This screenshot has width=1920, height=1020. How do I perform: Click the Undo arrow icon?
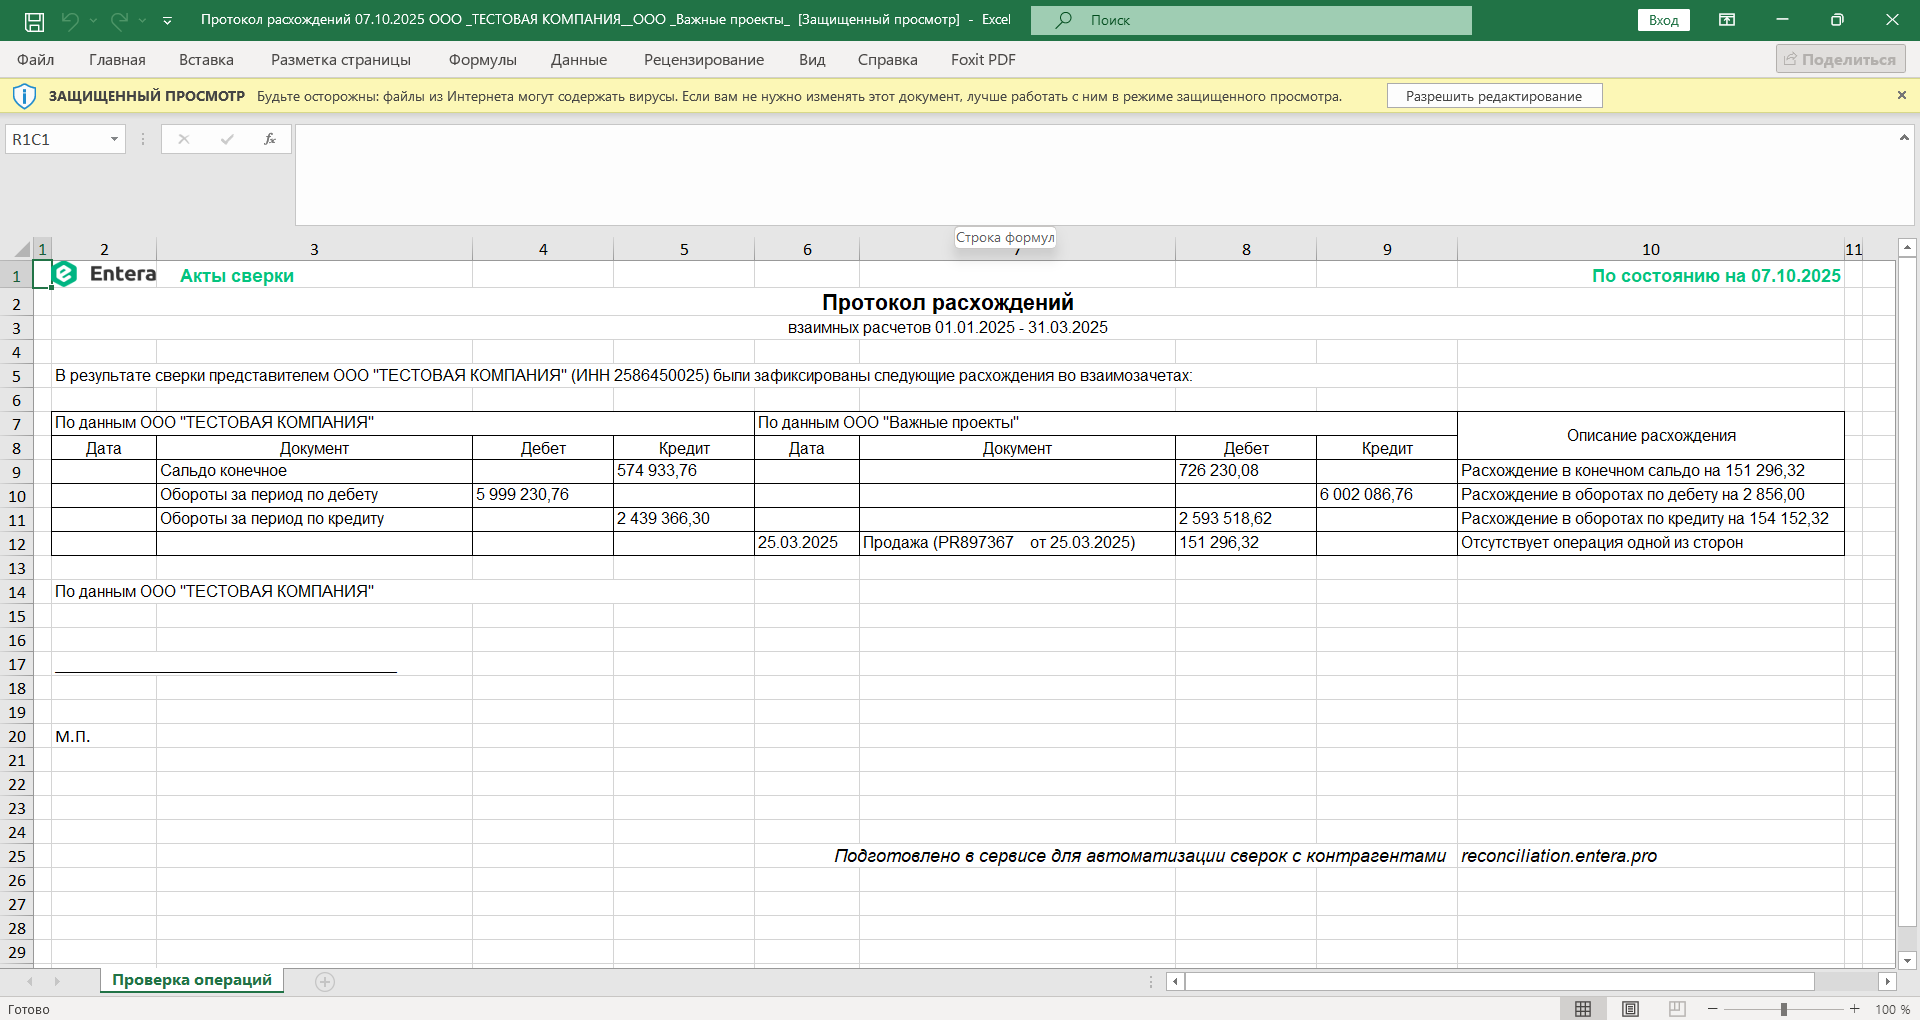pos(70,20)
